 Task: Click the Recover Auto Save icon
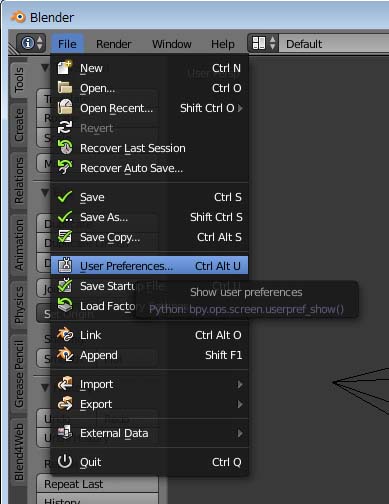point(65,167)
